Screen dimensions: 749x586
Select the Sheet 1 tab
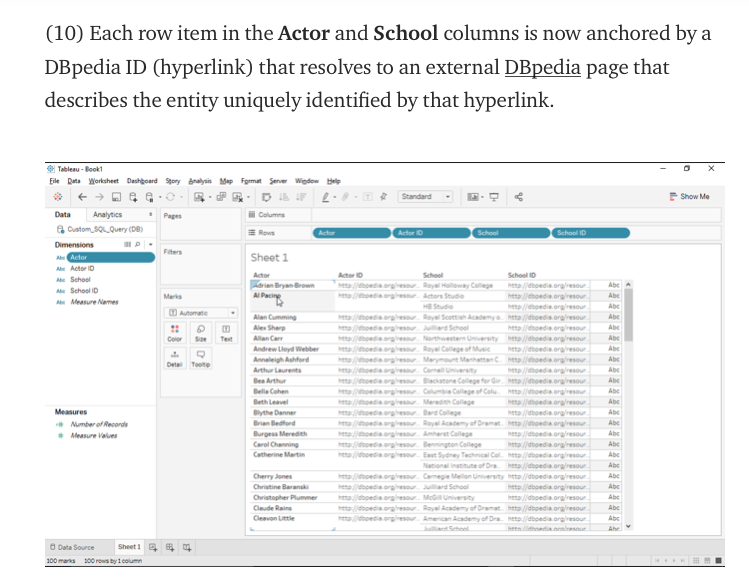tap(129, 547)
